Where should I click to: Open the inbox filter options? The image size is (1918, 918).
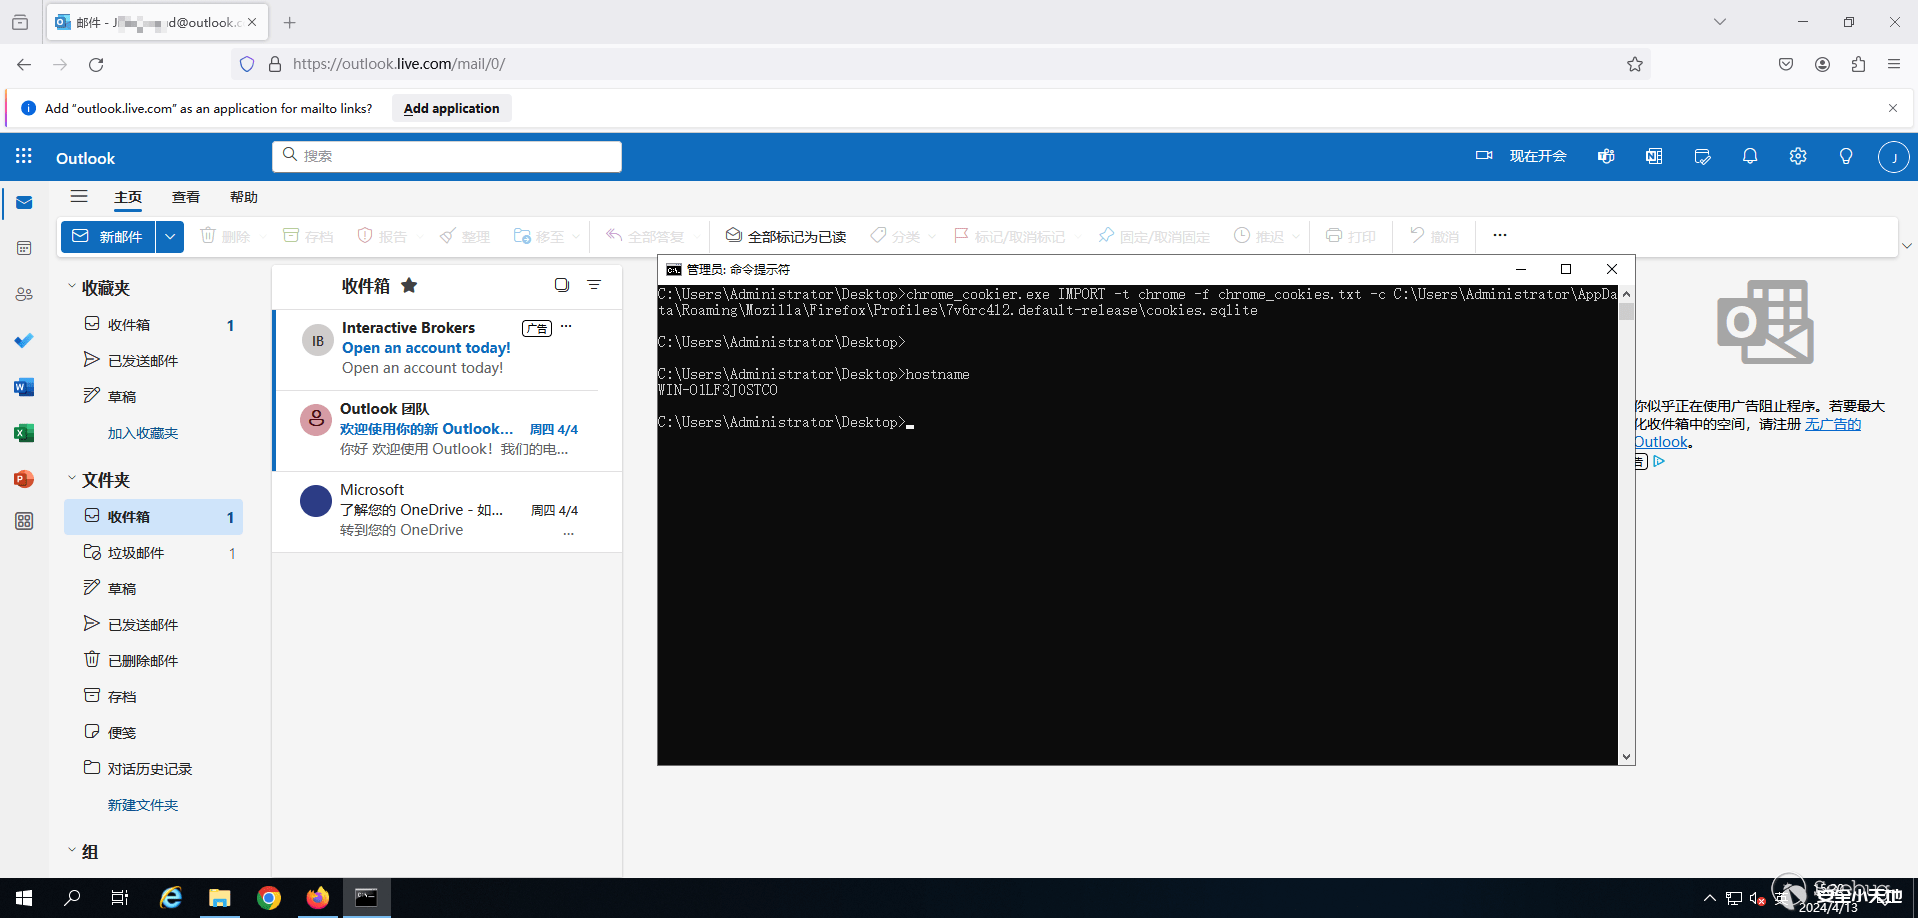594,285
